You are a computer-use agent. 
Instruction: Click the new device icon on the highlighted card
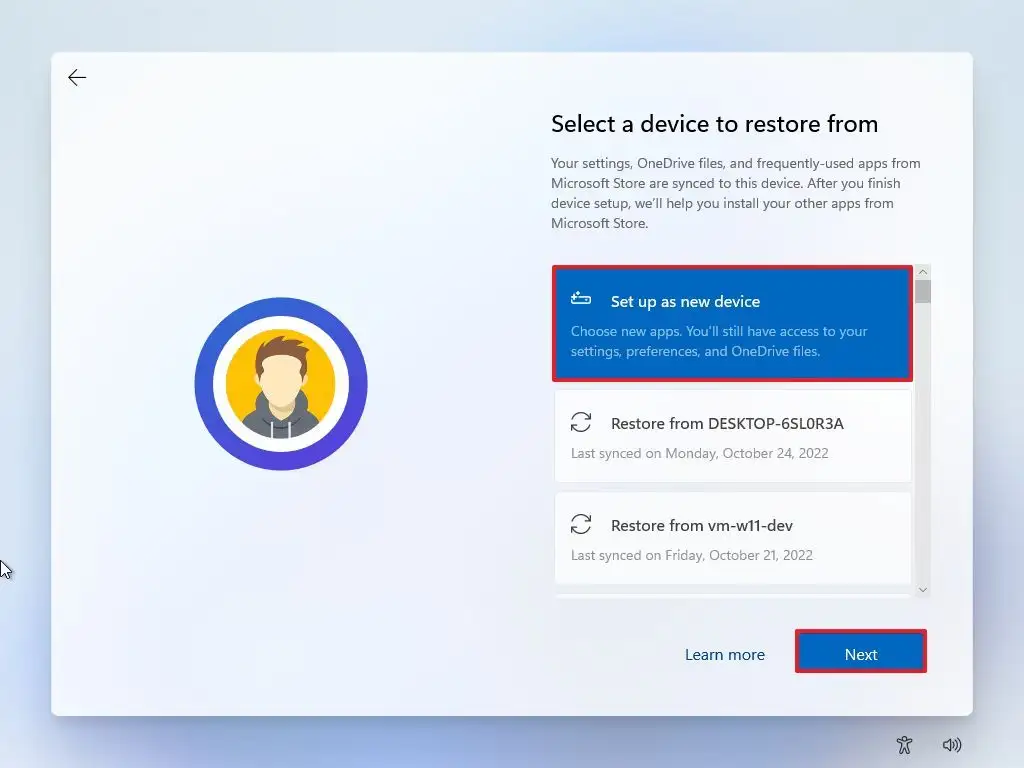coord(580,298)
